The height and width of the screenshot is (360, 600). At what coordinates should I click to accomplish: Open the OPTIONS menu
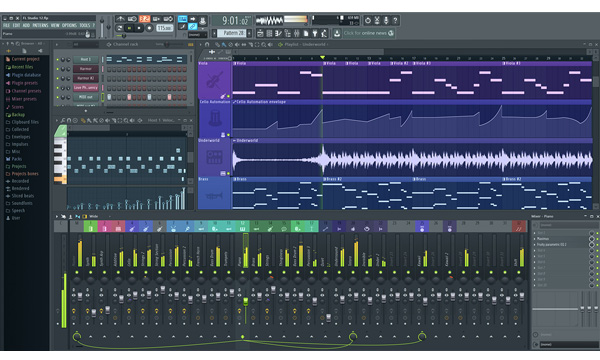tap(69, 25)
